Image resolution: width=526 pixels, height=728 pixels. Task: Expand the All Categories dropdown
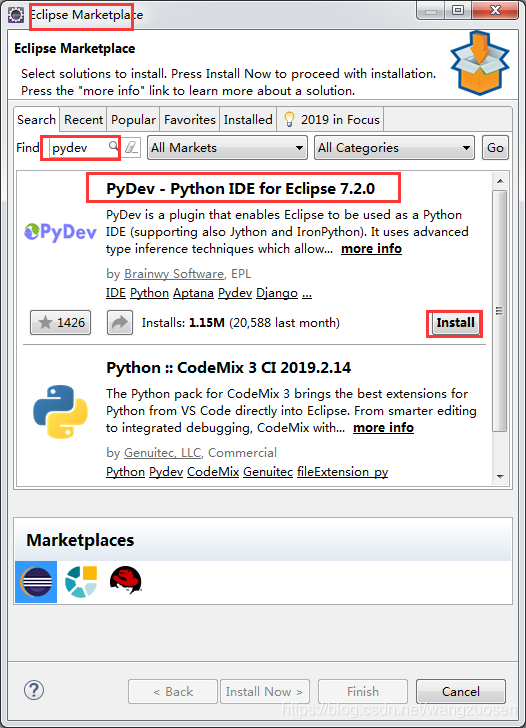(395, 148)
